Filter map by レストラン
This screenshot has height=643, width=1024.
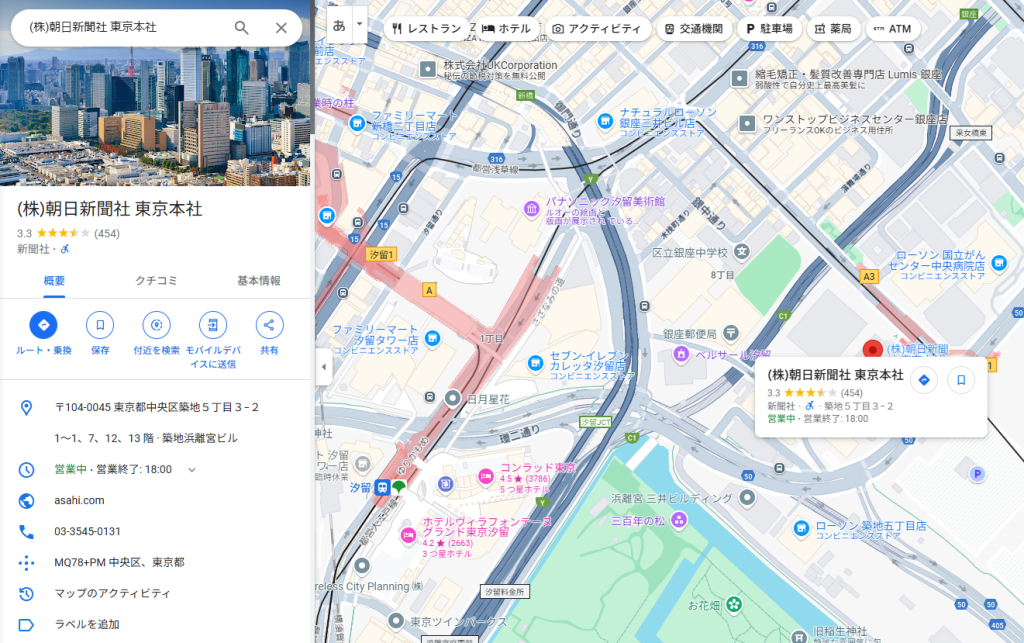click(x=426, y=29)
